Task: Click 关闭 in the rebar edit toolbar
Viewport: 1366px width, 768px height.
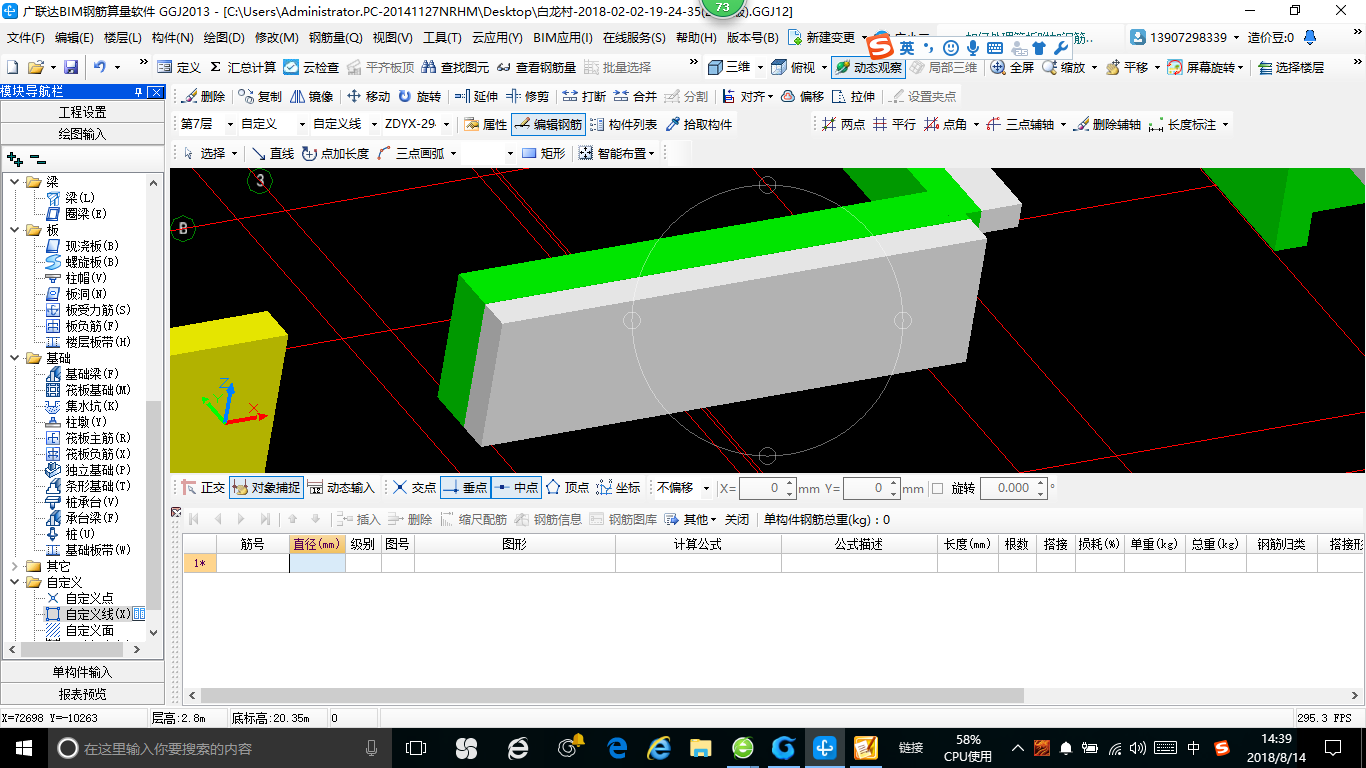Action: point(737,520)
